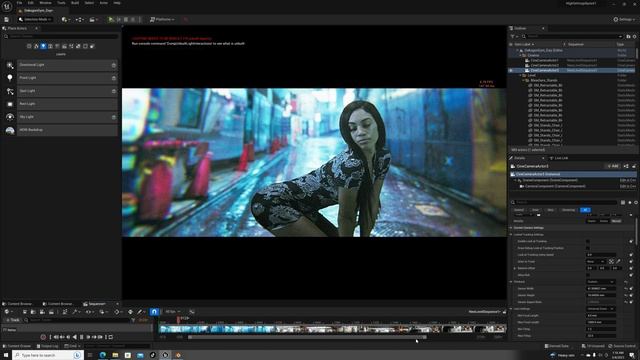This screenshot has width=640, height=360.
Task: Click Source Control in the status bar
Action: [622, 346]
